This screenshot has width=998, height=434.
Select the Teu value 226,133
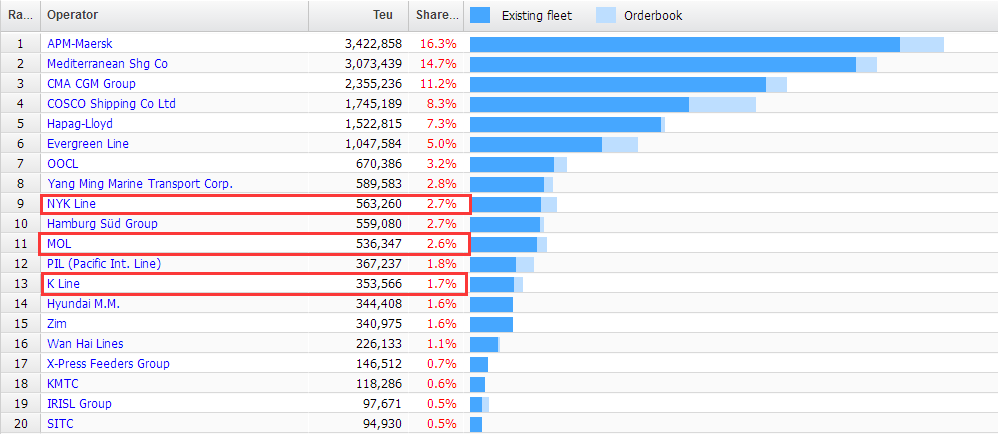tap(379, 344)
